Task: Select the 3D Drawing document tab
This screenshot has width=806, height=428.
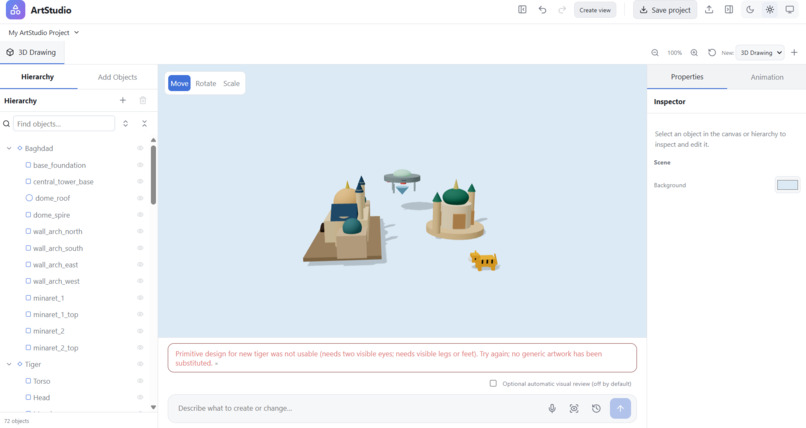Action: (x=32, y=52)
